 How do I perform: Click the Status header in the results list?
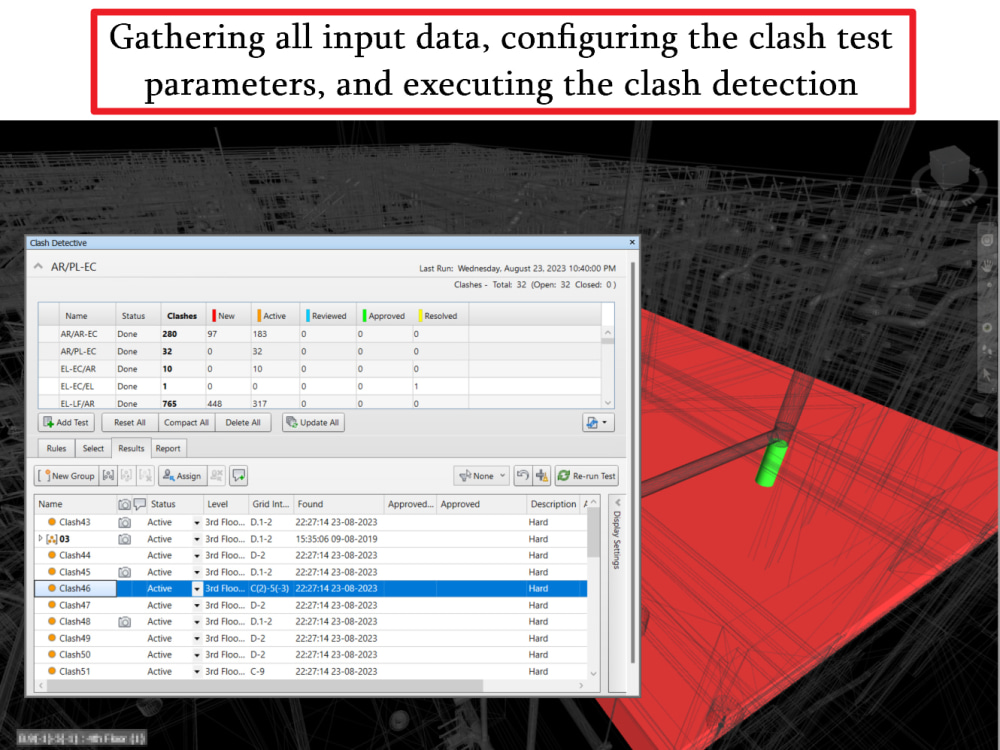pos(175,504)
